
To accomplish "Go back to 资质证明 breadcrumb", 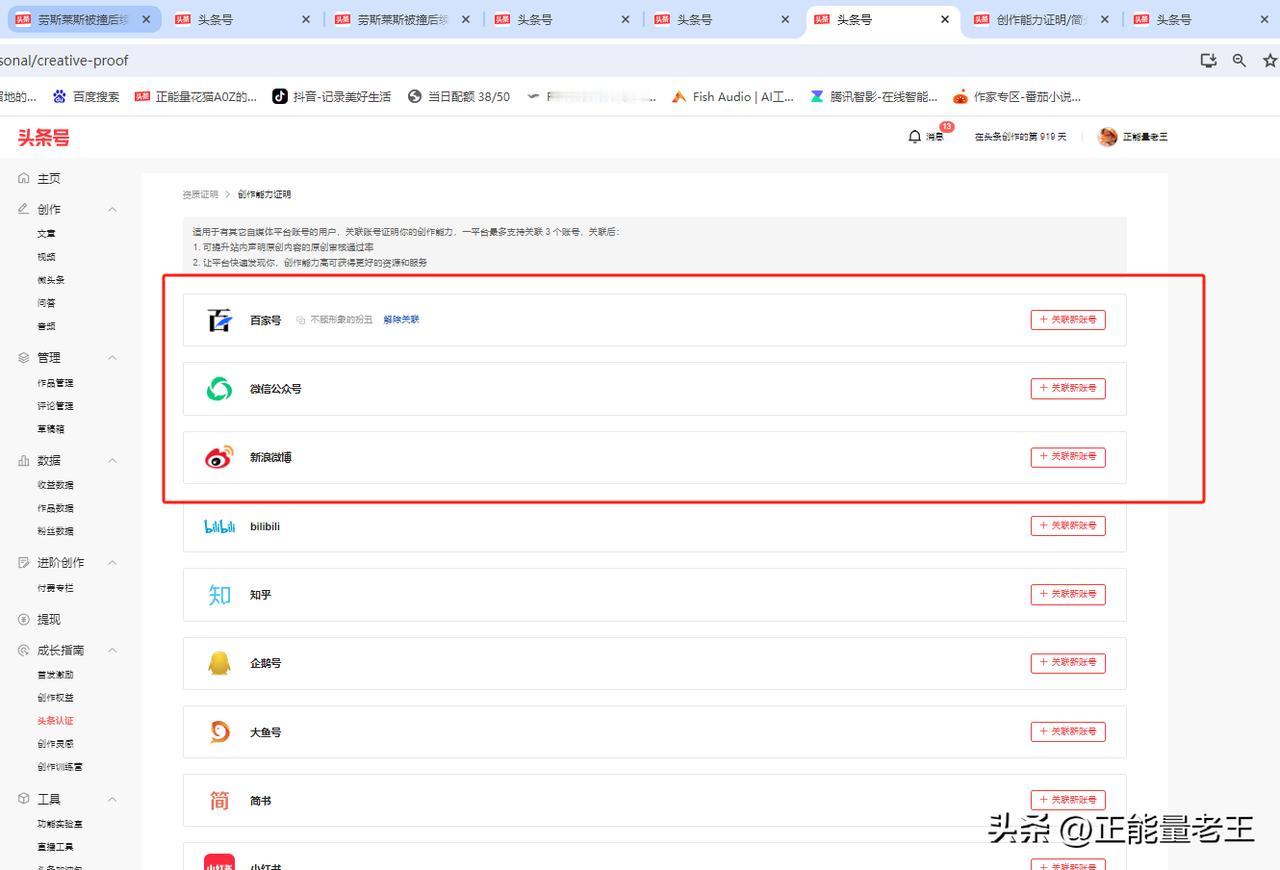I will click(x=200, y=194).
